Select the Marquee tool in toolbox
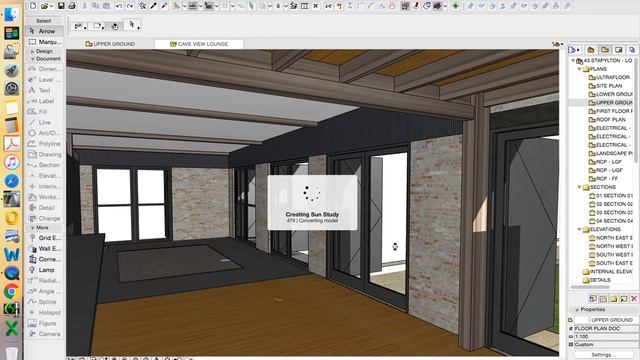Image resolution: width=640 pixels, height=360 pixels. (44, 42)
